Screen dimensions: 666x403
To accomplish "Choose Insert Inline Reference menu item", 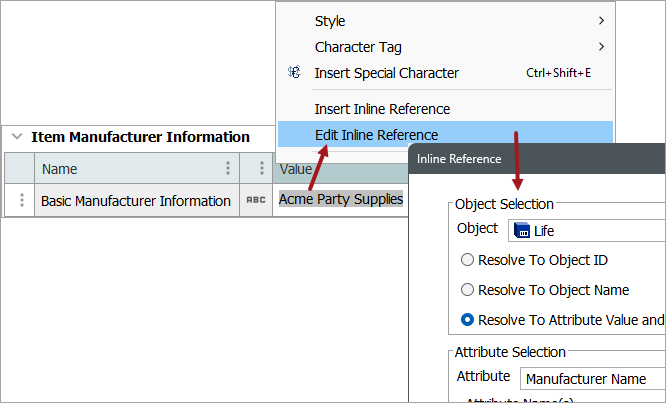I will [382, 109].
